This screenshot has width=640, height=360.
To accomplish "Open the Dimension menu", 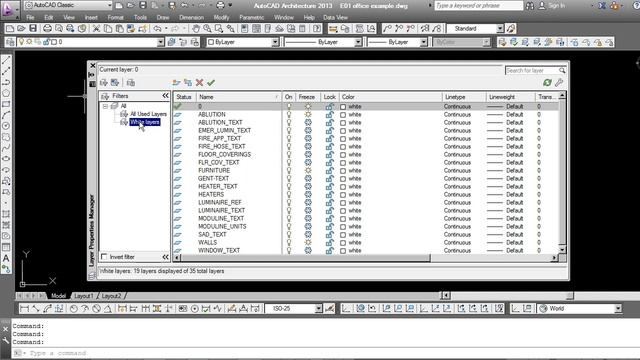I will 191,18.
